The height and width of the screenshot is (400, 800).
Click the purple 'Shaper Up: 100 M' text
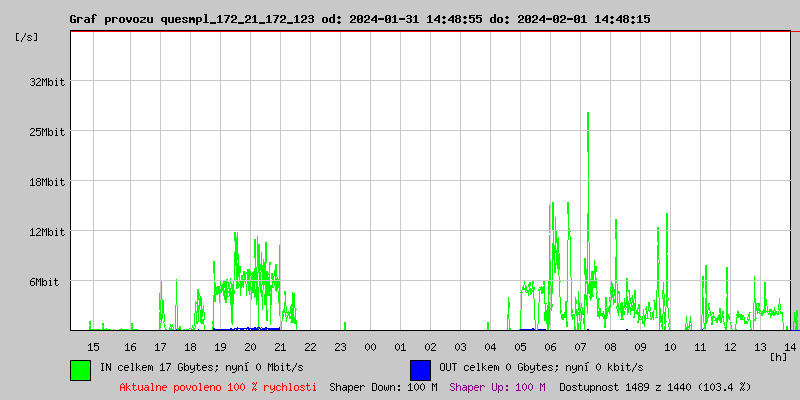pyautogui.click(x=497, y=386)
